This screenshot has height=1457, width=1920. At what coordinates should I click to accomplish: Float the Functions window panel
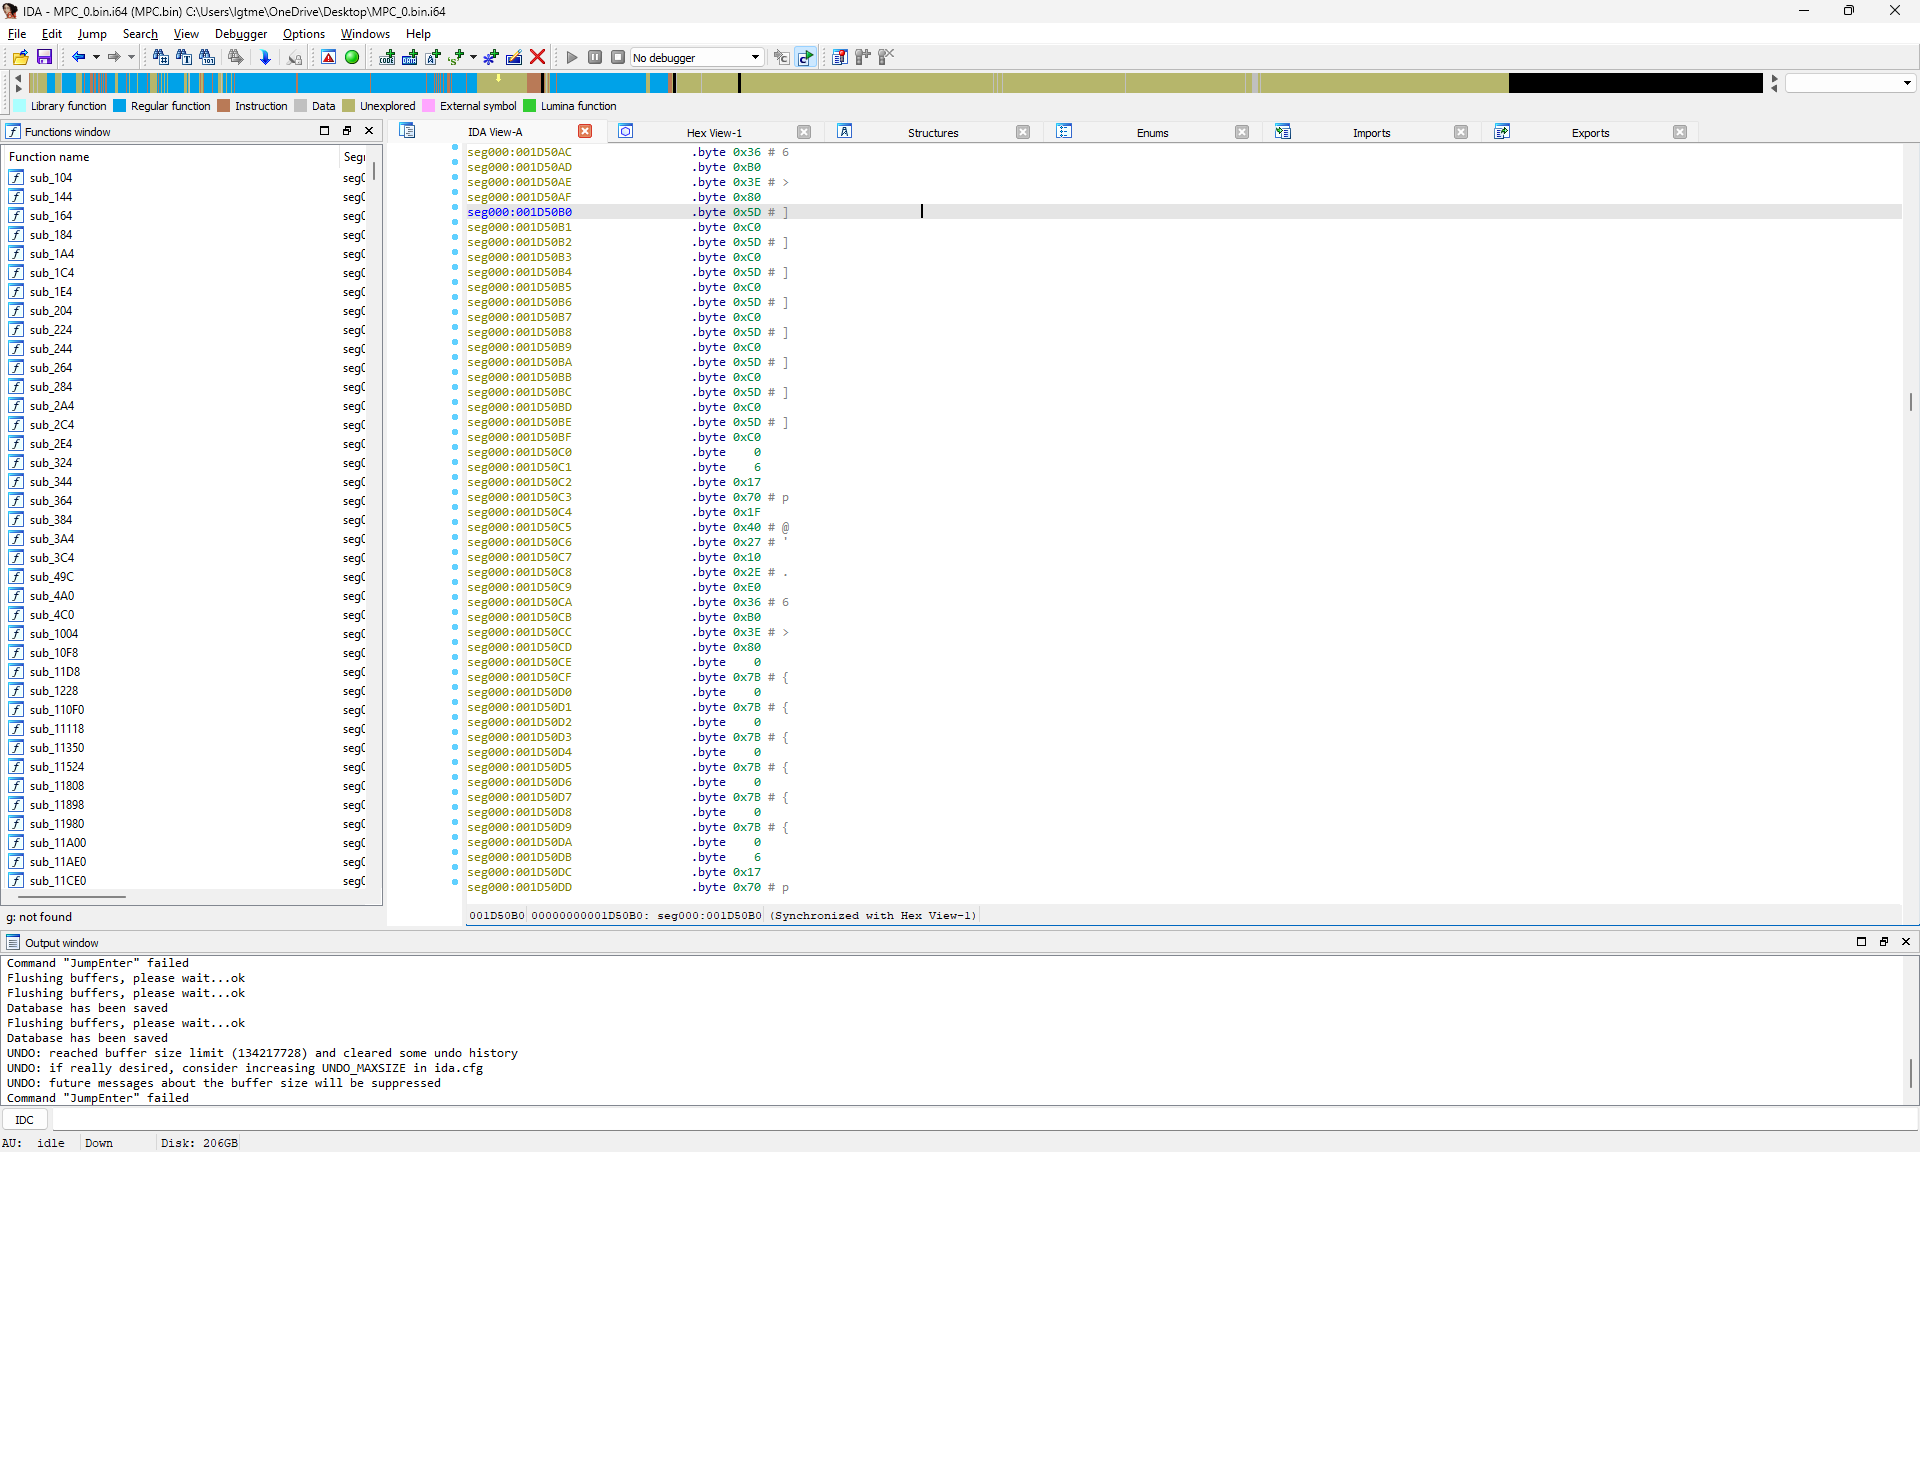[x=347, y=131]
